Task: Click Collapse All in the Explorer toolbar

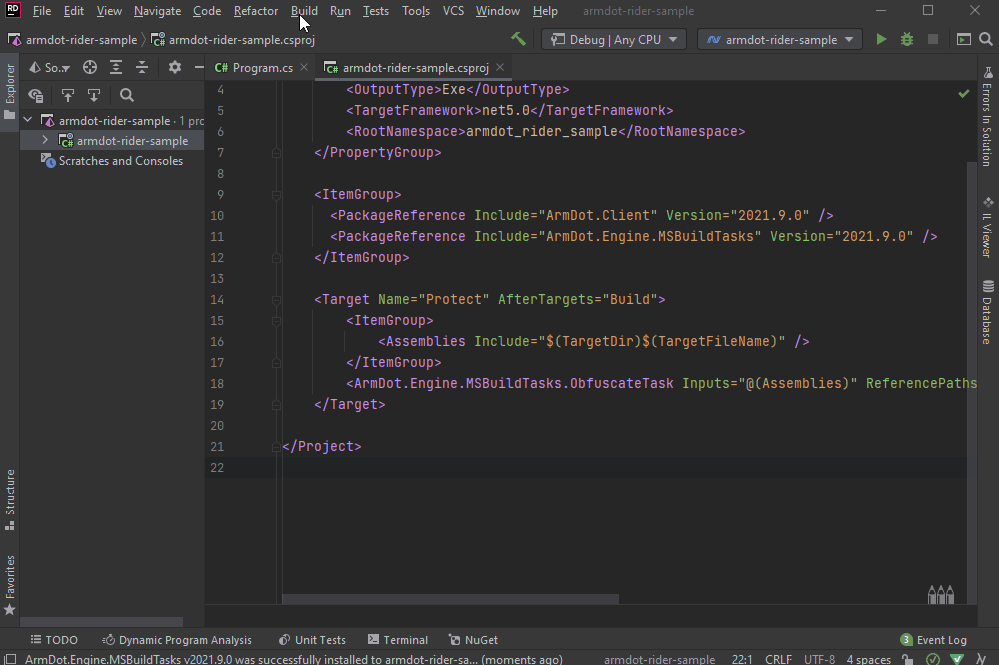Action: tap(142, 68)
